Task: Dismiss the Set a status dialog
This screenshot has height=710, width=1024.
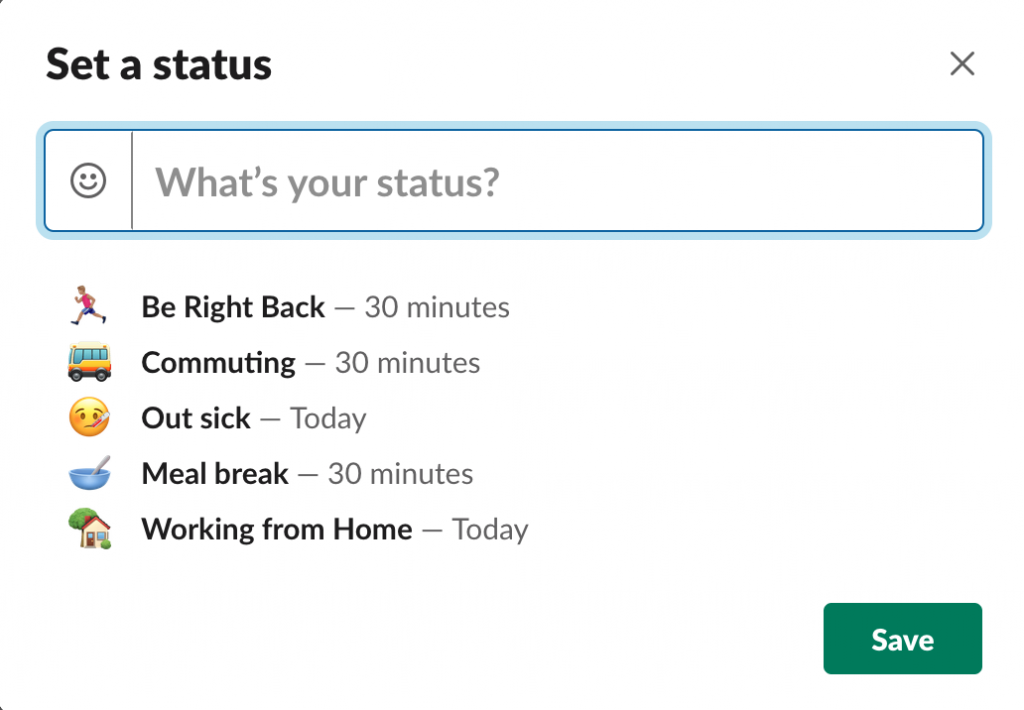Action: (x=962, y=63)
